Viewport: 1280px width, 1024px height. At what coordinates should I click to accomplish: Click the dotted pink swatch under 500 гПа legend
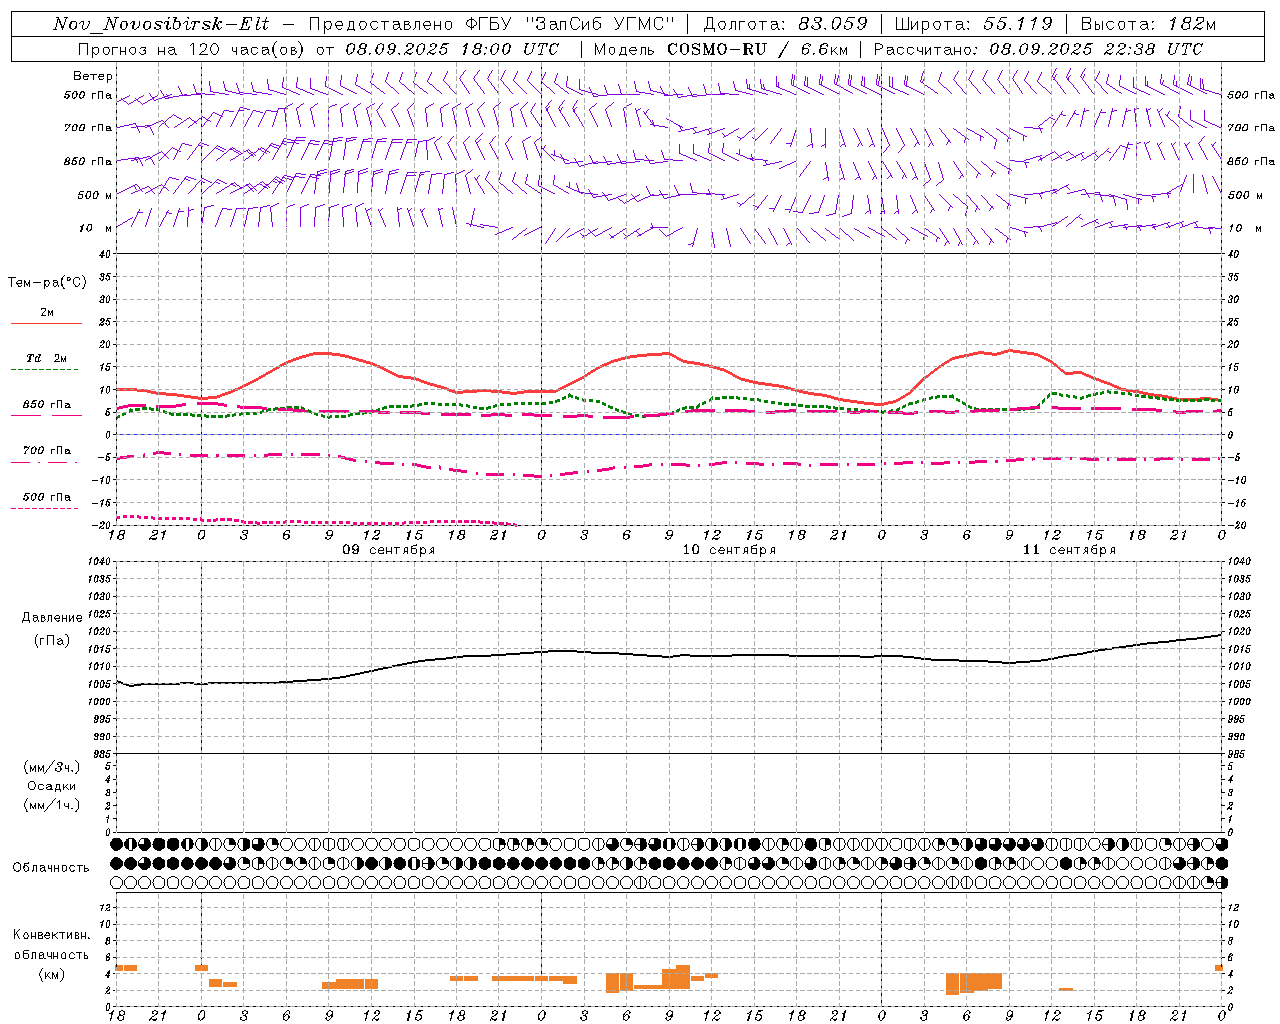click(44, 508)
